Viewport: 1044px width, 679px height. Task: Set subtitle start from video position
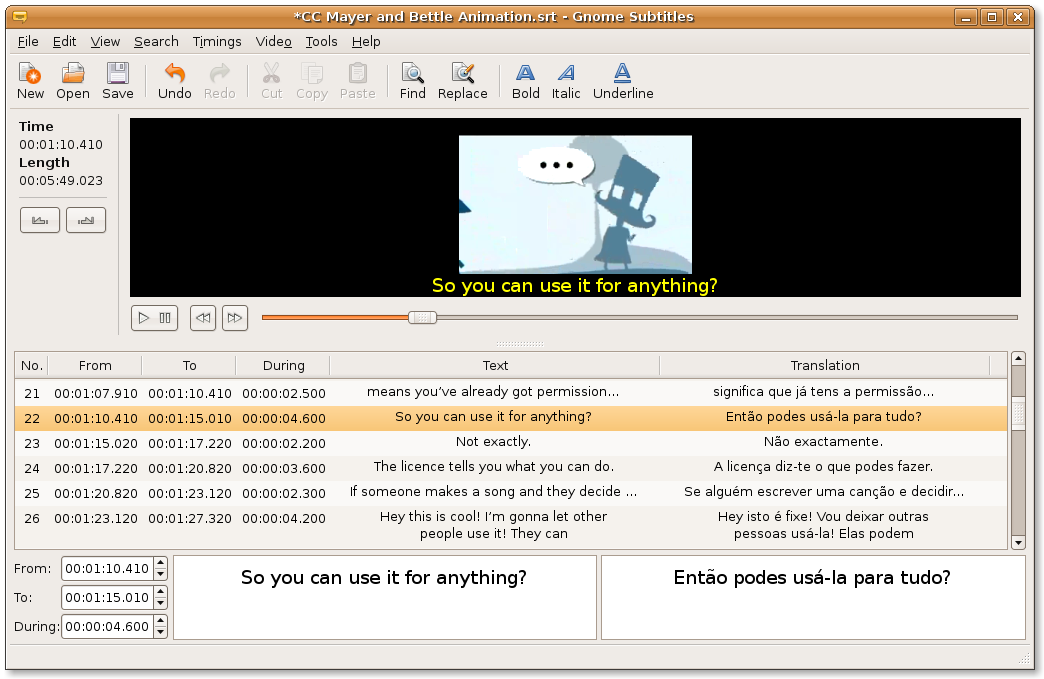point(40,220)
